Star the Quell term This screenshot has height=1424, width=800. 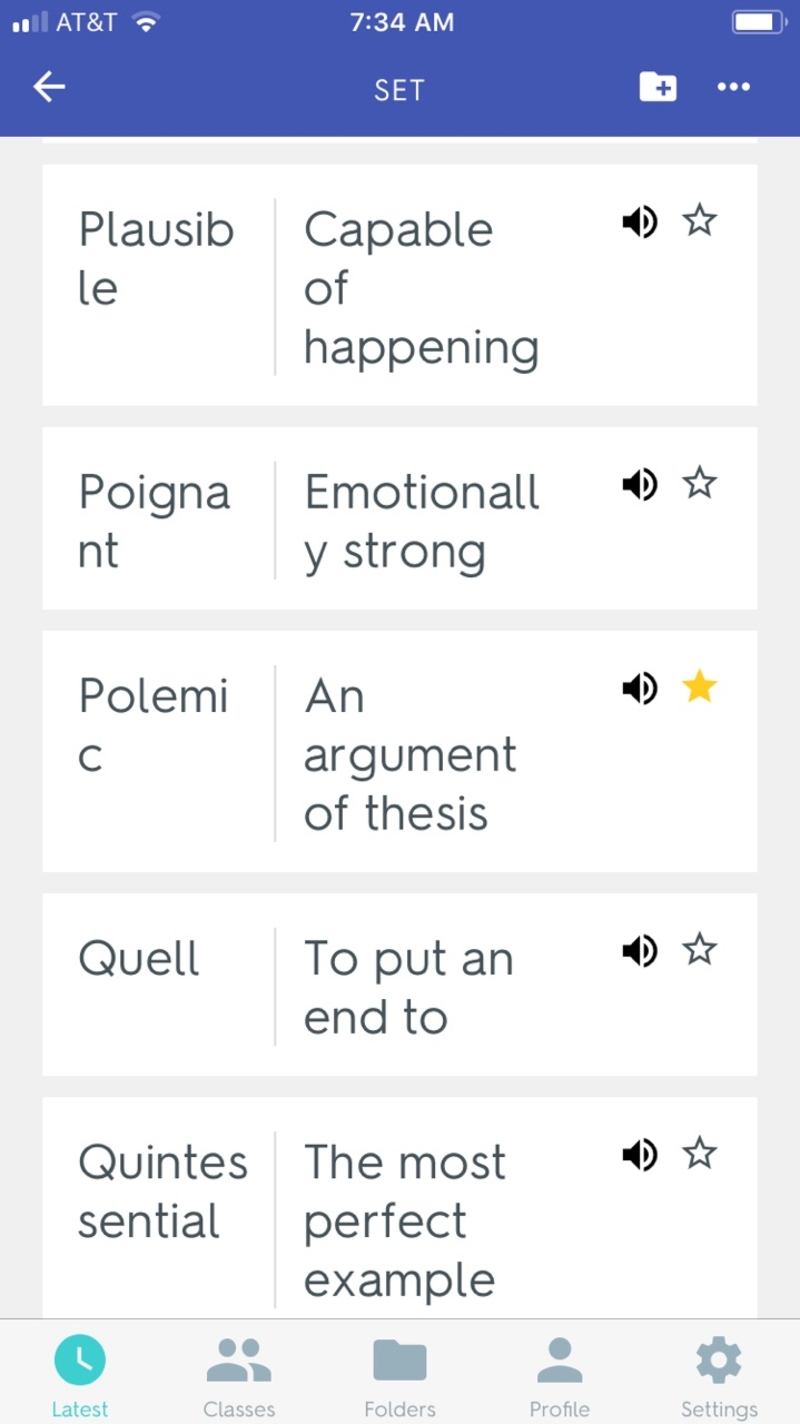tap(699, 950)
